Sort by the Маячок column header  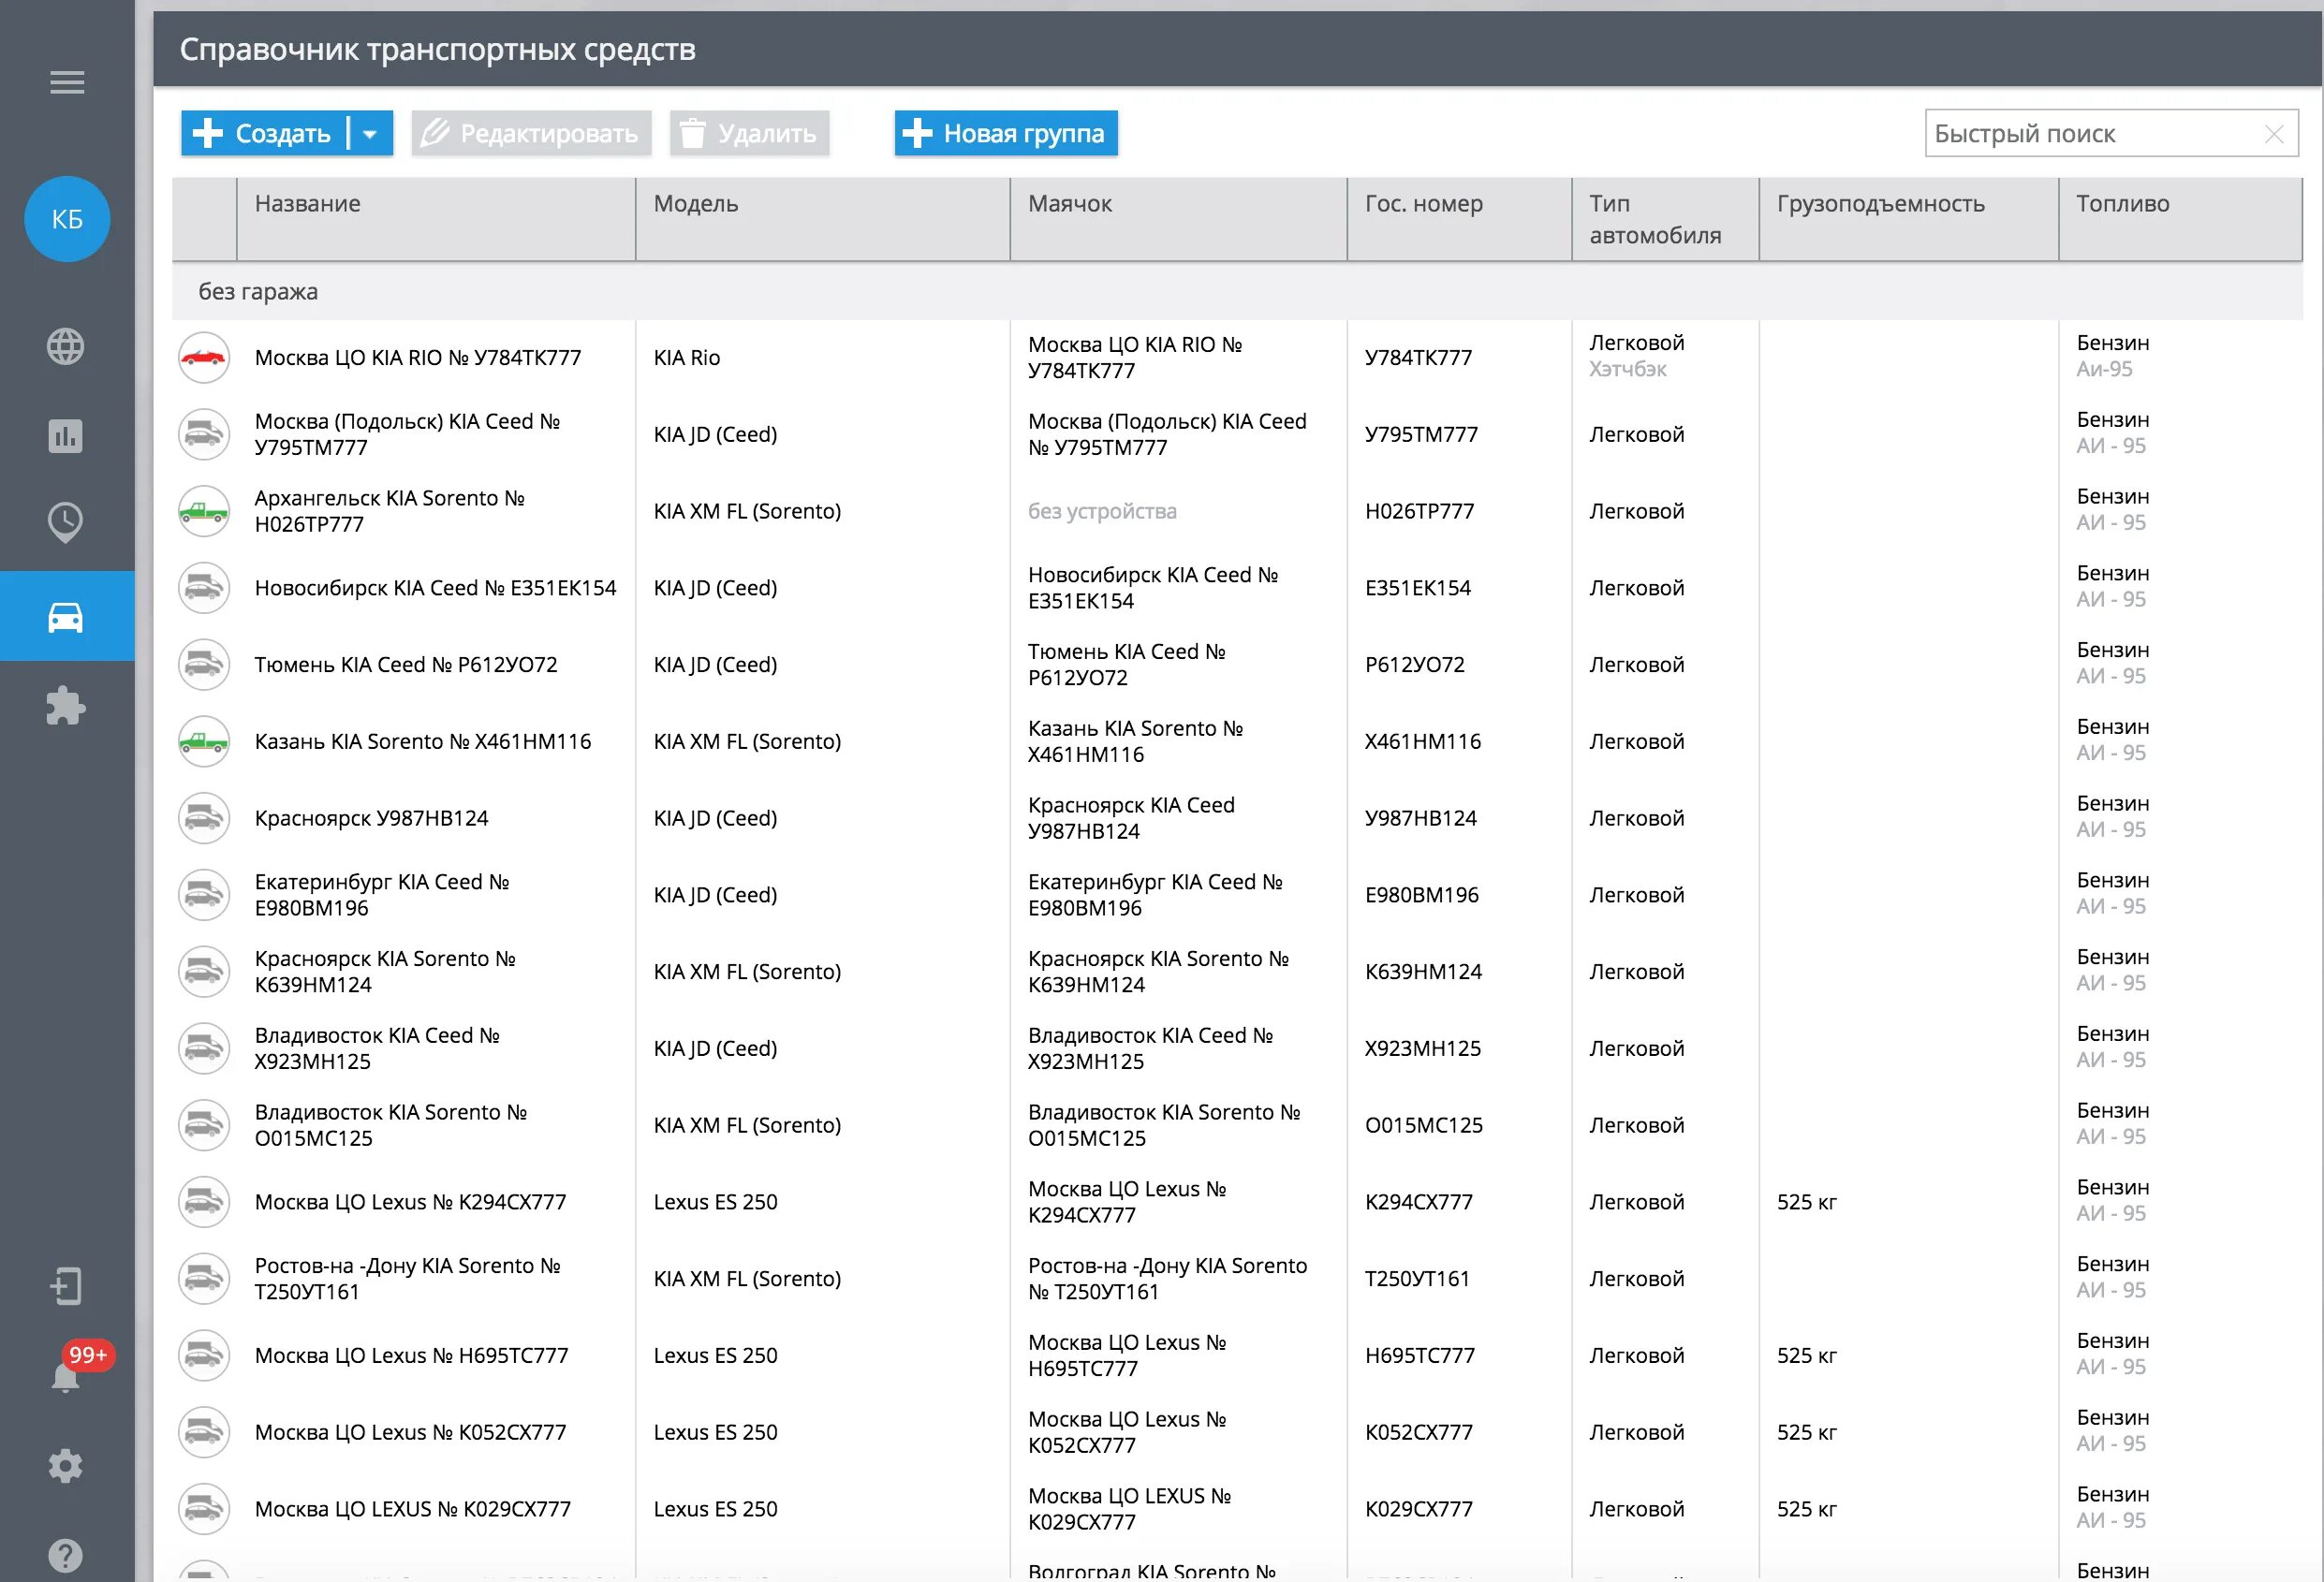1179,220
